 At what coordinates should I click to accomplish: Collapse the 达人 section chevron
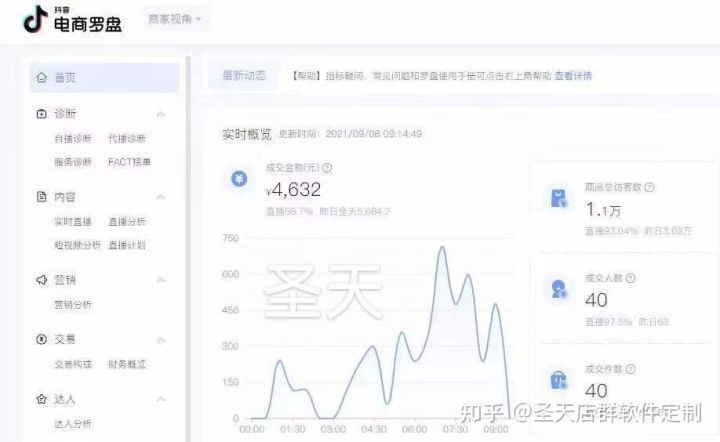coord(161,399)
